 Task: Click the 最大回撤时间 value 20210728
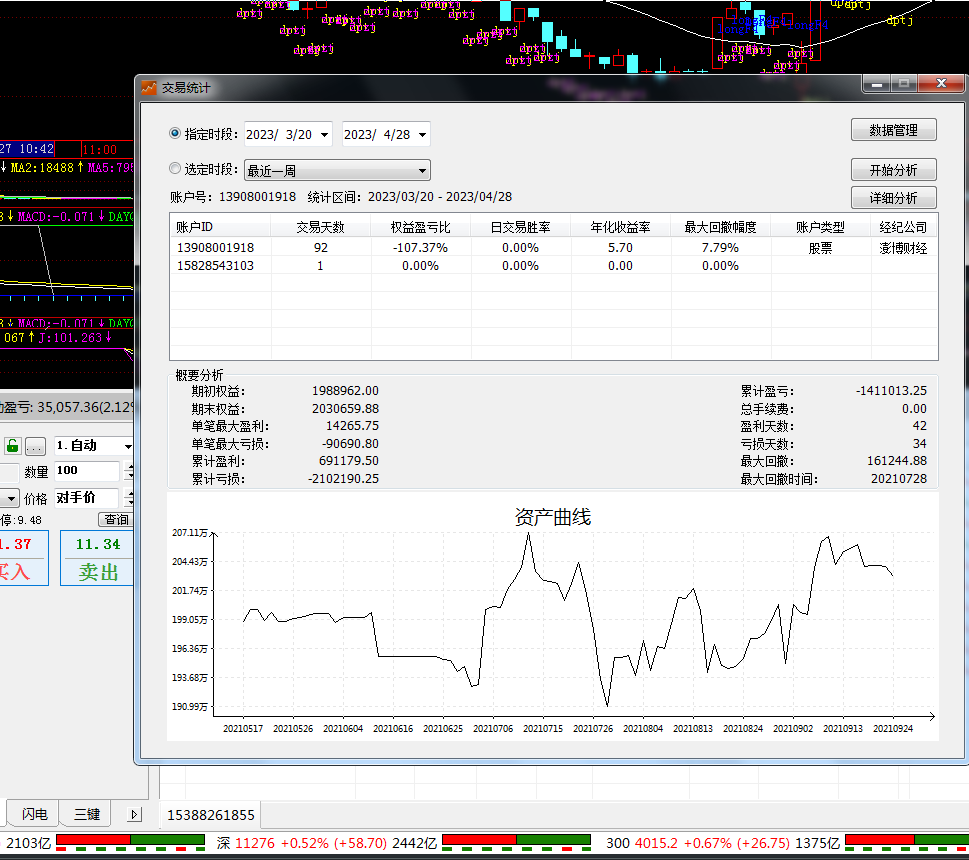click(x=899, y=478)
